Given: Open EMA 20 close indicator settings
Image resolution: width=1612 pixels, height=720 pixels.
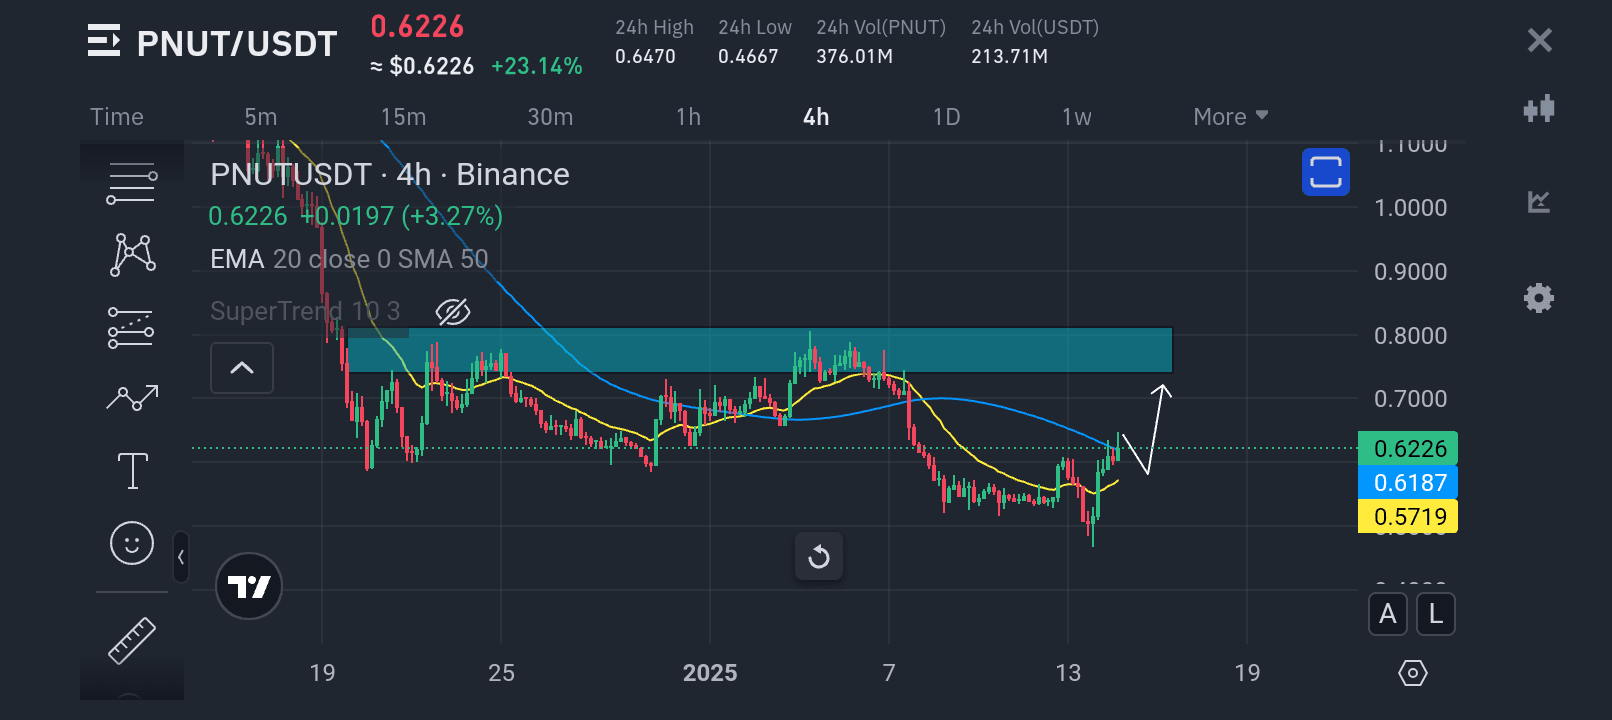Looking at the screenshot, I should pos(349,259).
